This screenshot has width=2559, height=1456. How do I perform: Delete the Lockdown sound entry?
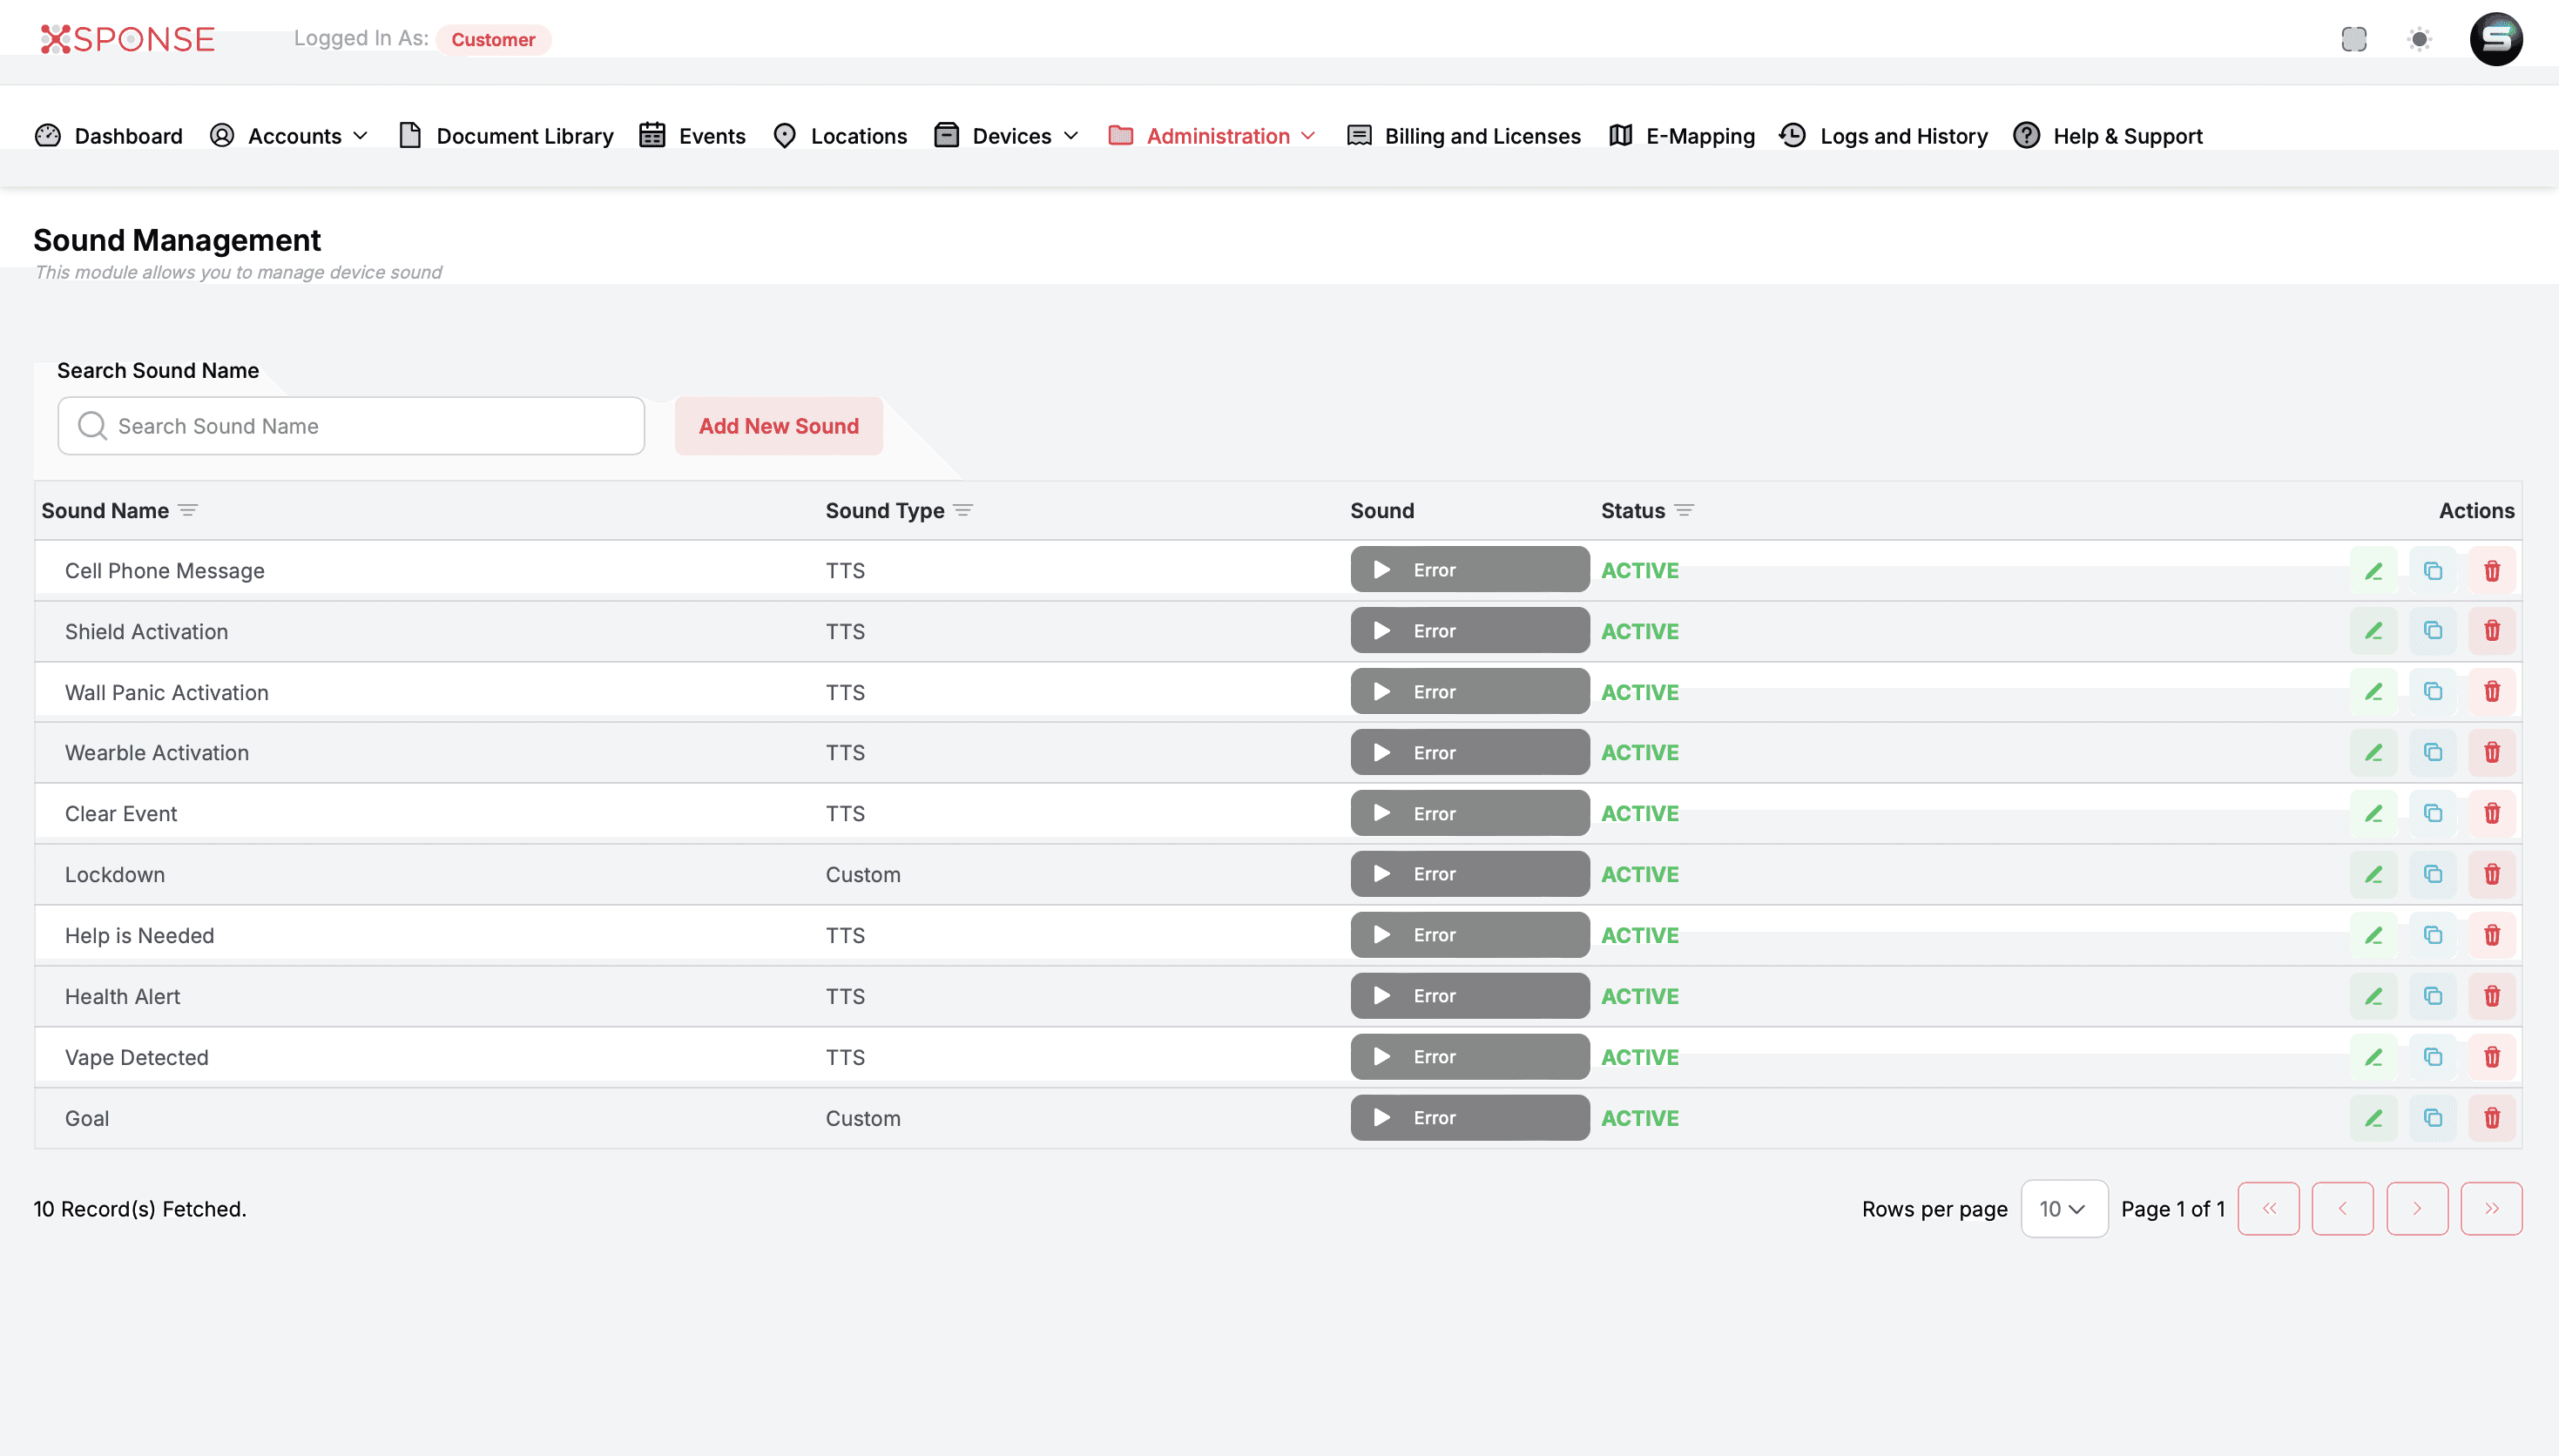[x=2491, y=874]
